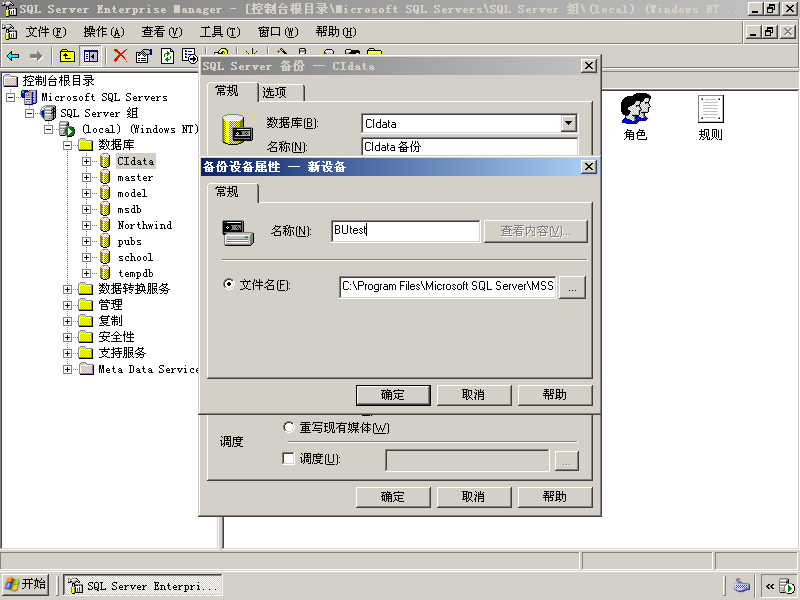Click 取消 in the SQL Server backup dialog

tap(473, 496)
